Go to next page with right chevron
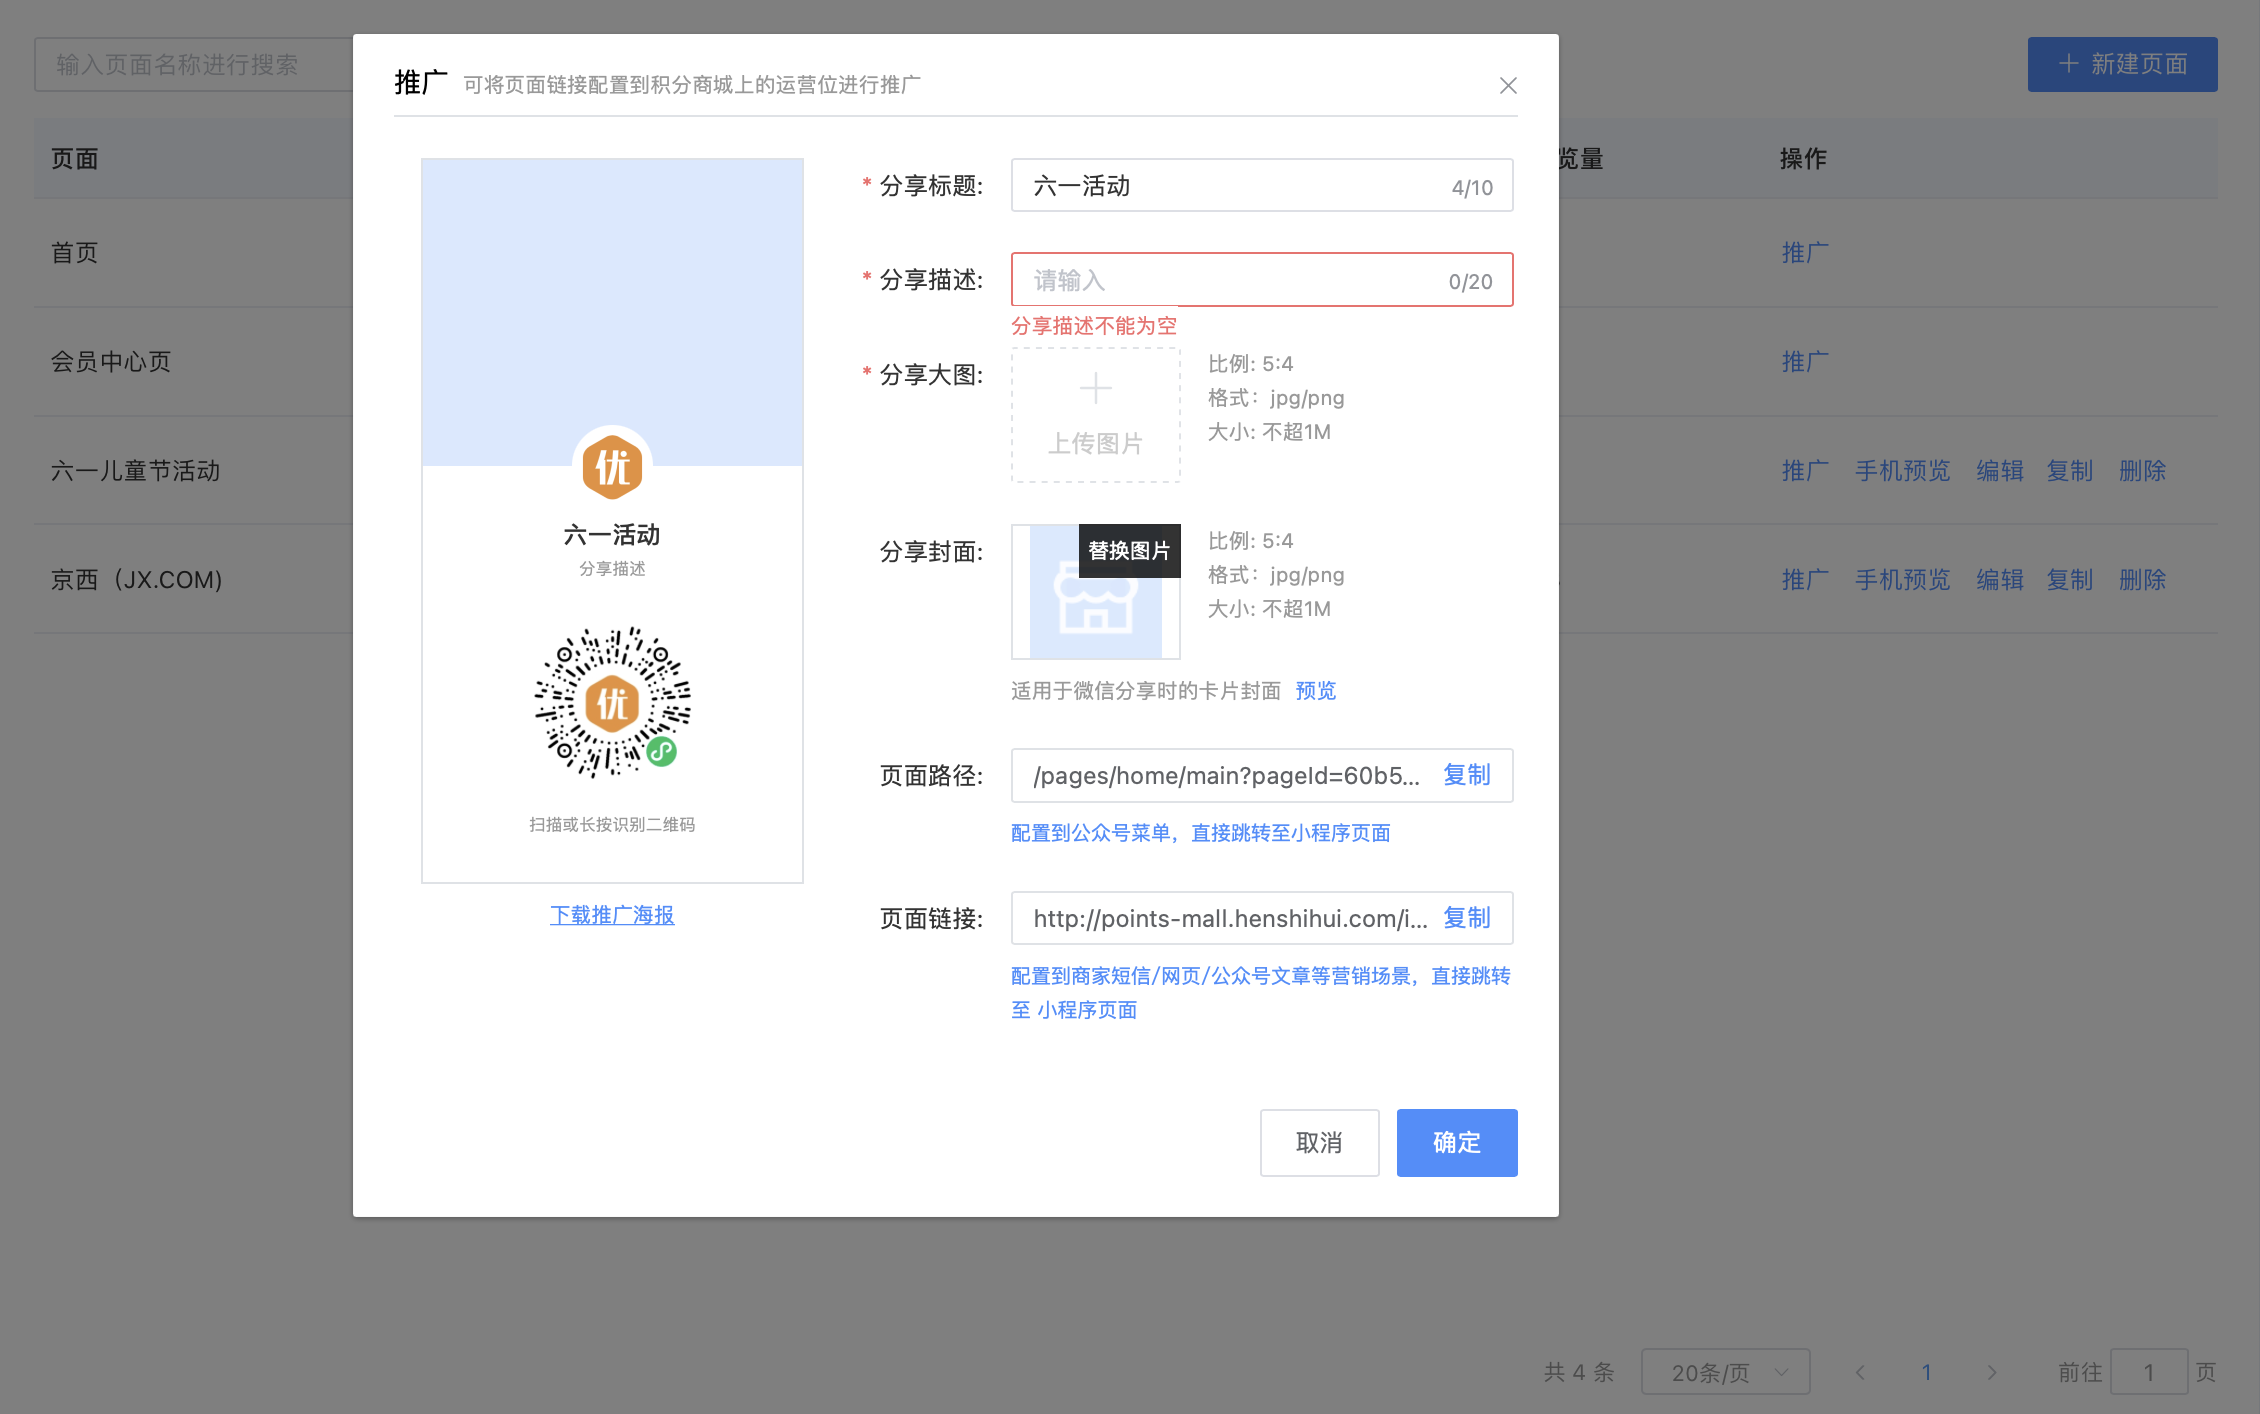 pos(1991,1372)
